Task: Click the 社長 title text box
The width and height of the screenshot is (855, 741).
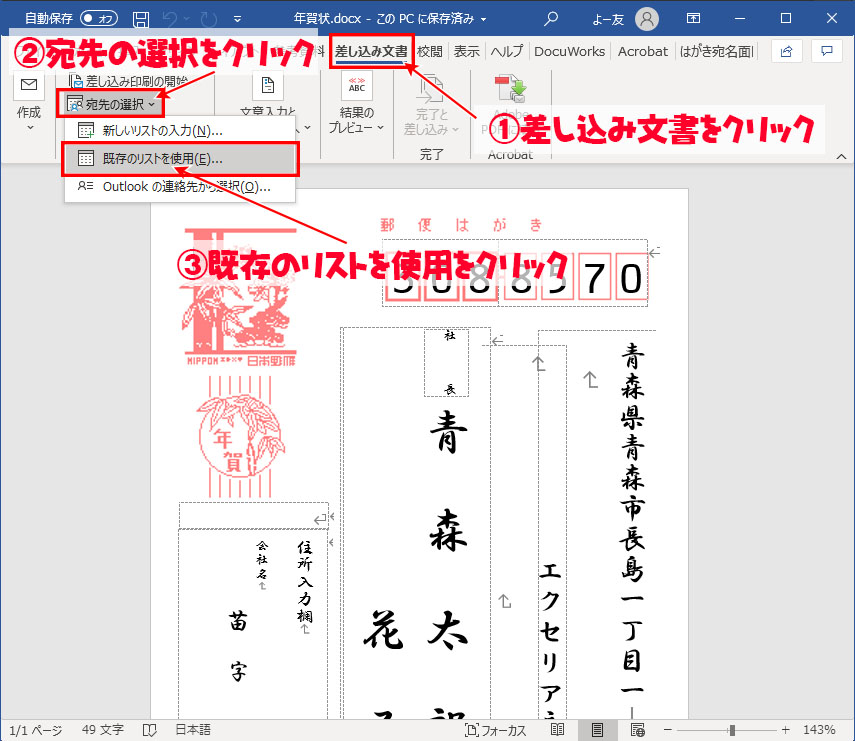Action: 447,363
